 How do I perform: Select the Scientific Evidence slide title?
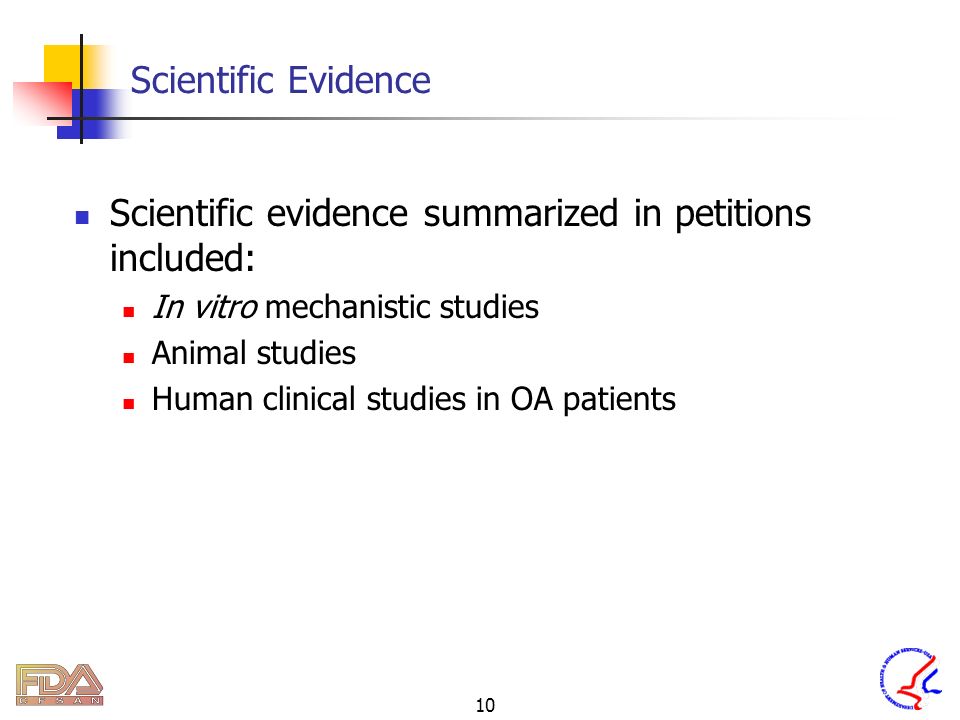(x=280, y=80)
